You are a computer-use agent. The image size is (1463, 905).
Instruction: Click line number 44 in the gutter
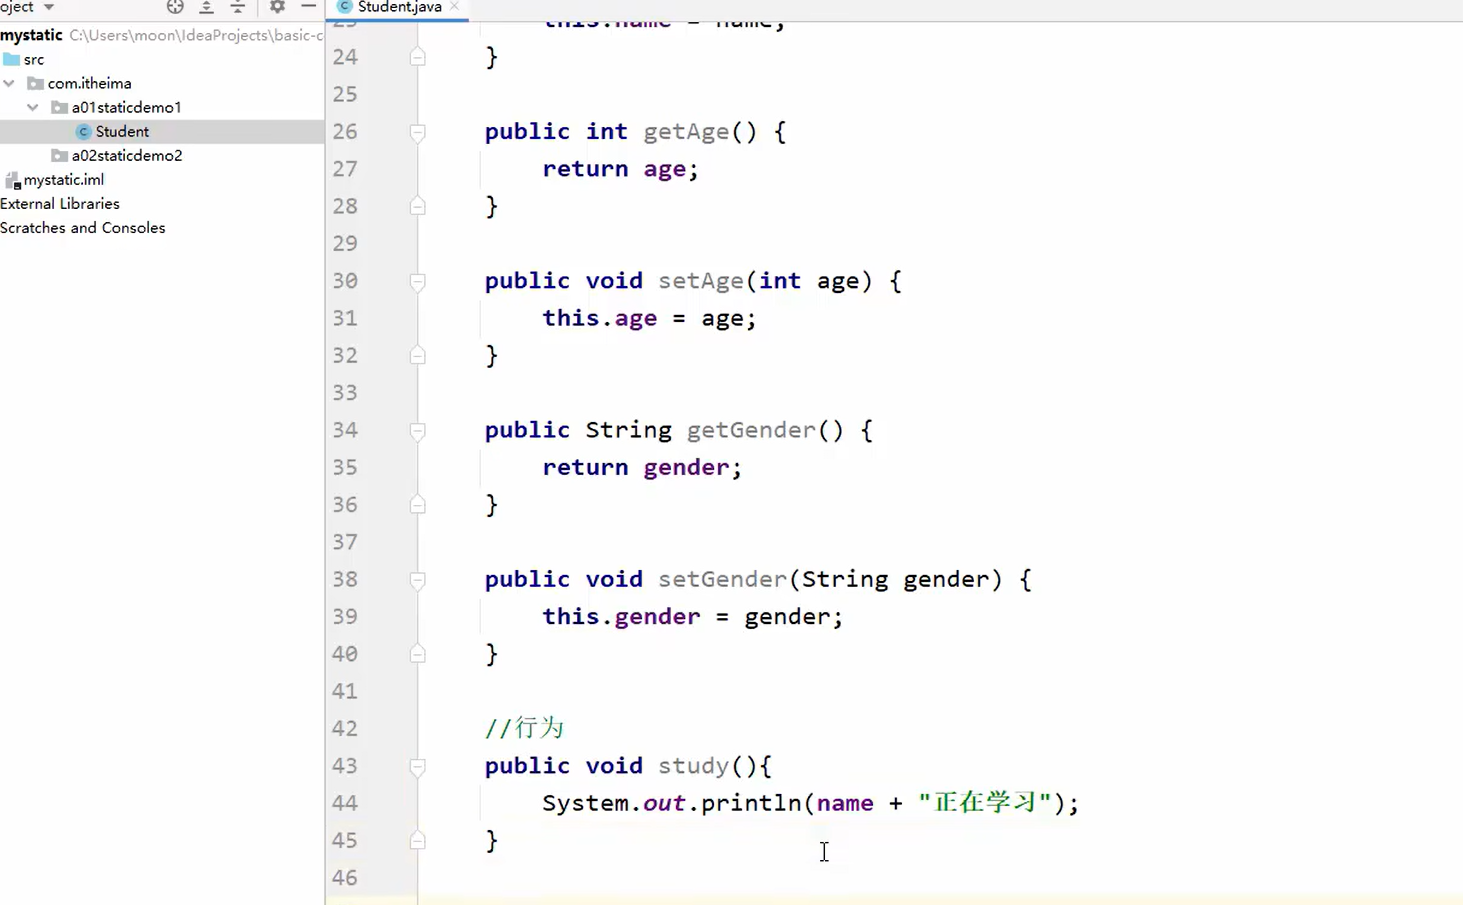pyautogui.click(x=344, y=803)
